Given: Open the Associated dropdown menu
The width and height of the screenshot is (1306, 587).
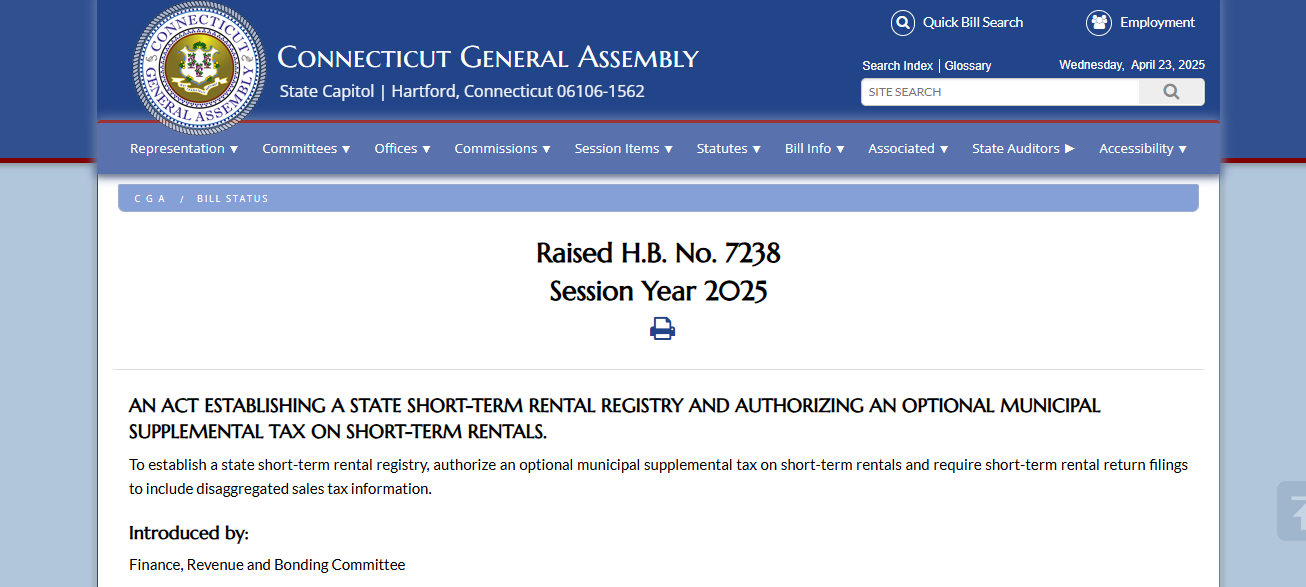Looking at the screenshot, I should click(908, 148).
